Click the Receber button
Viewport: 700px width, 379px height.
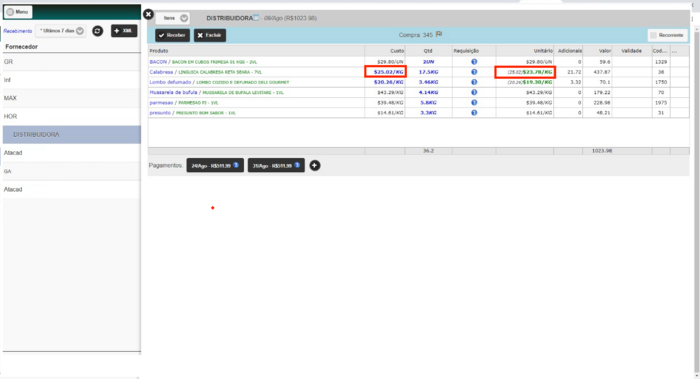[172, 35]
